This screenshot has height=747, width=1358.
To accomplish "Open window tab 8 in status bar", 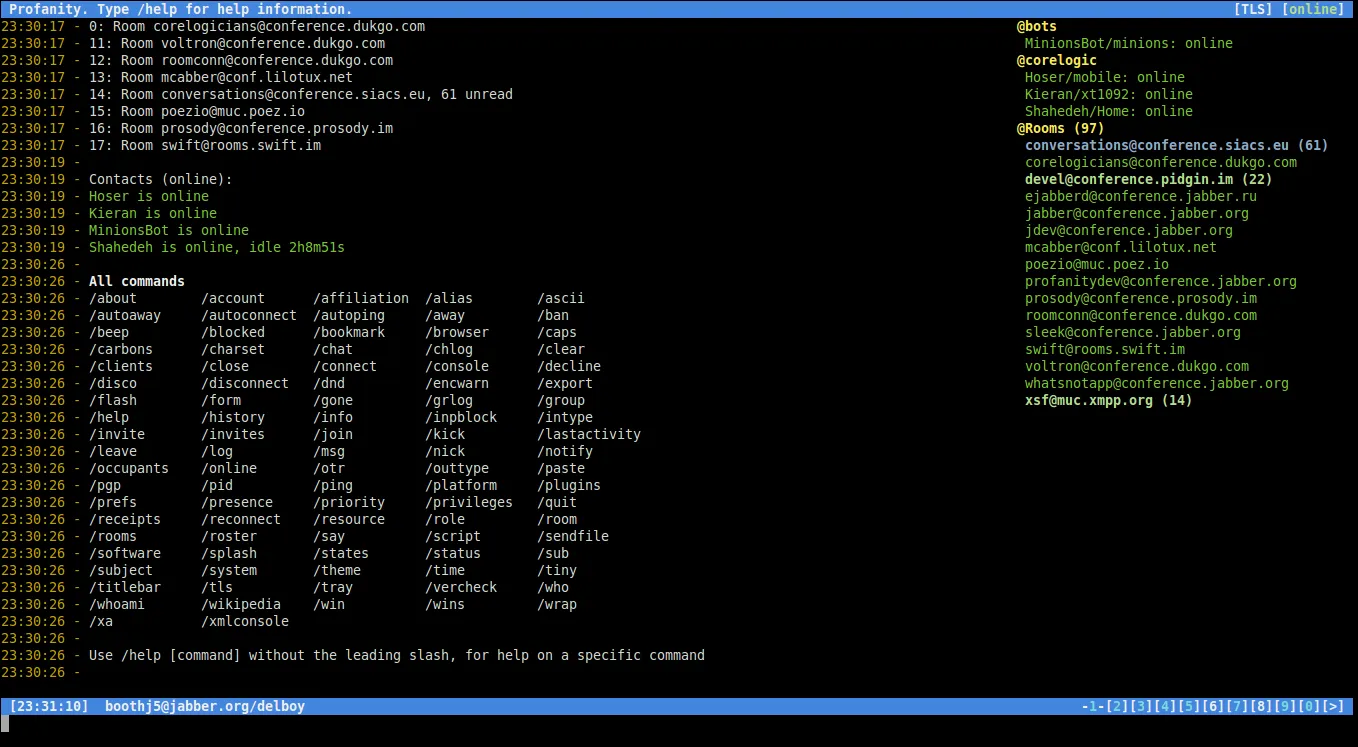I will tap(1261, 706).
